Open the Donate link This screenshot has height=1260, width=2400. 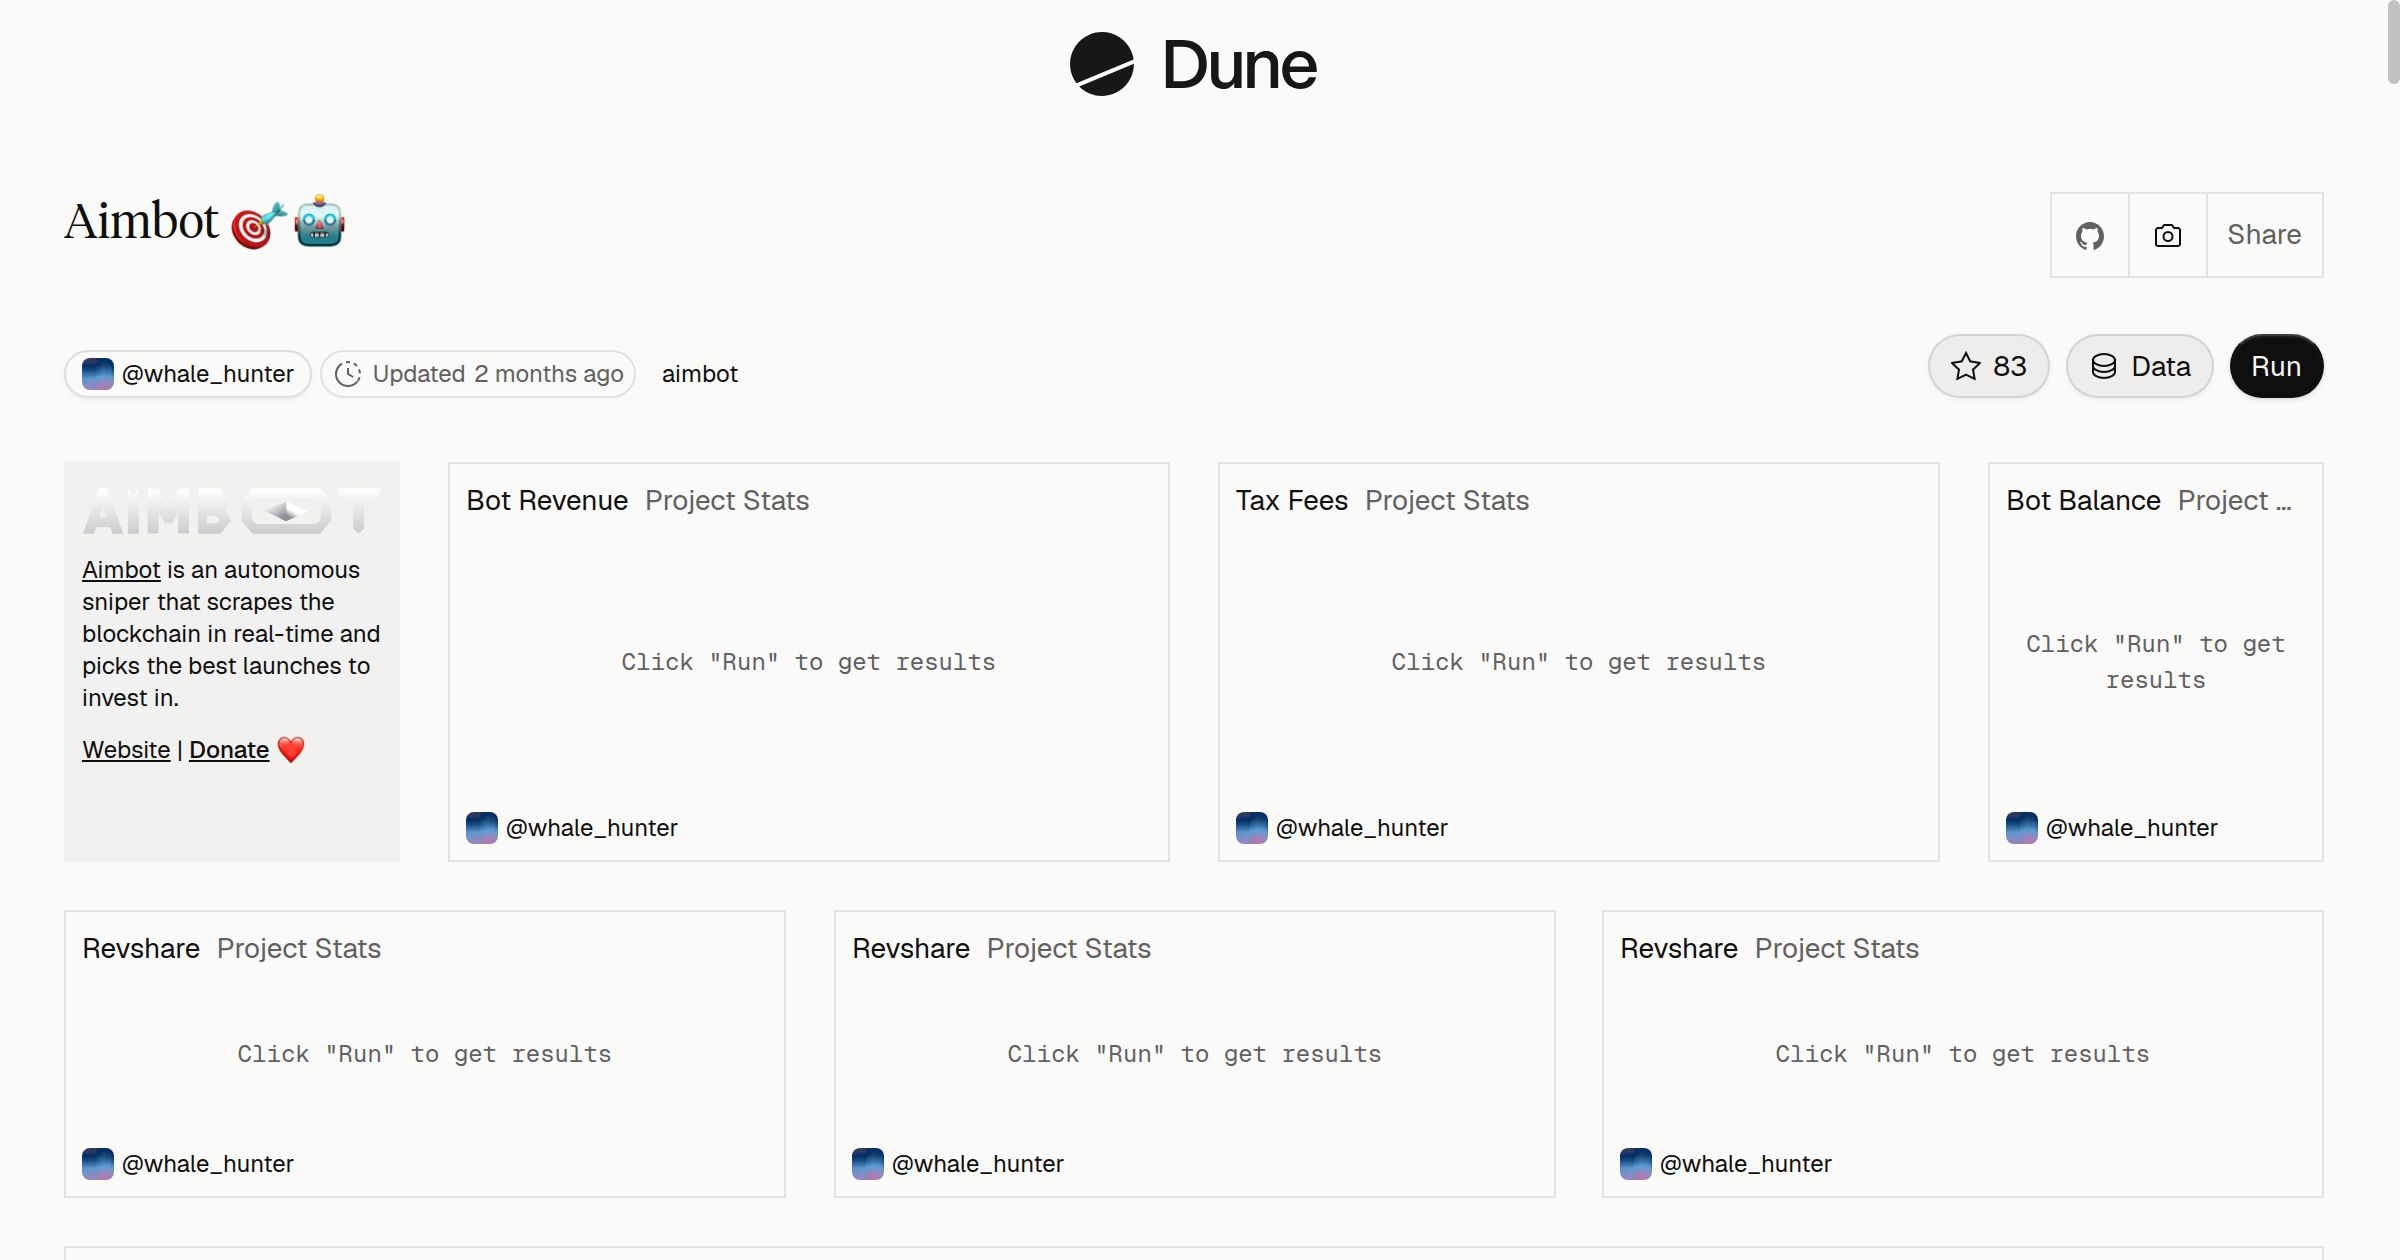coord(229,750)
